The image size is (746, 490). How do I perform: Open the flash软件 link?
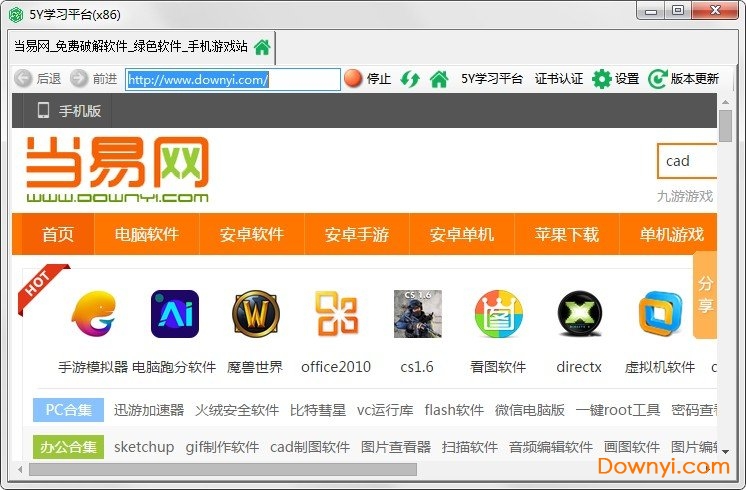coord(454,410)
